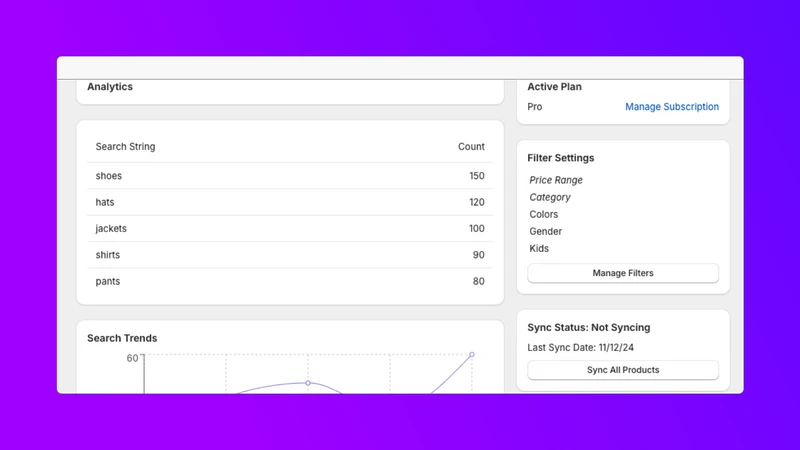The height and width of the screenshot is (450, 800).
Task: Click the Sync All Products button
Action: pos(622,370)
